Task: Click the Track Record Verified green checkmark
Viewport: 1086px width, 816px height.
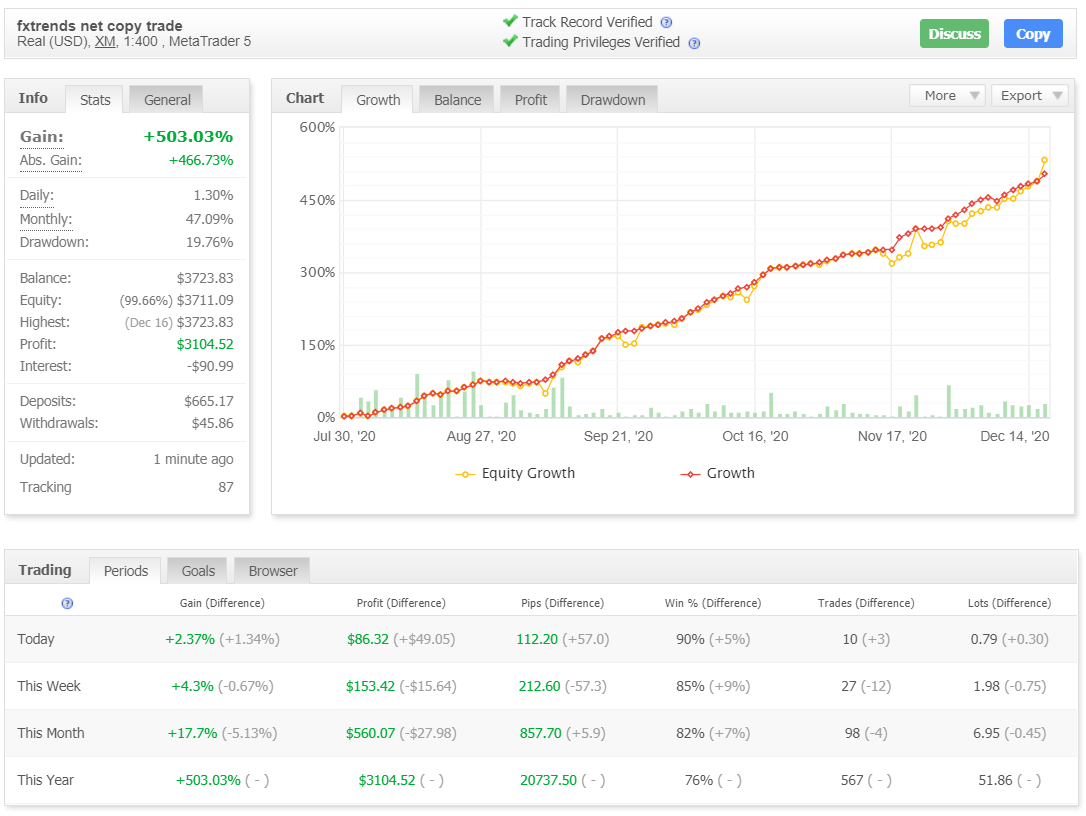Action: pyautogui.click(x=510, y=21)
